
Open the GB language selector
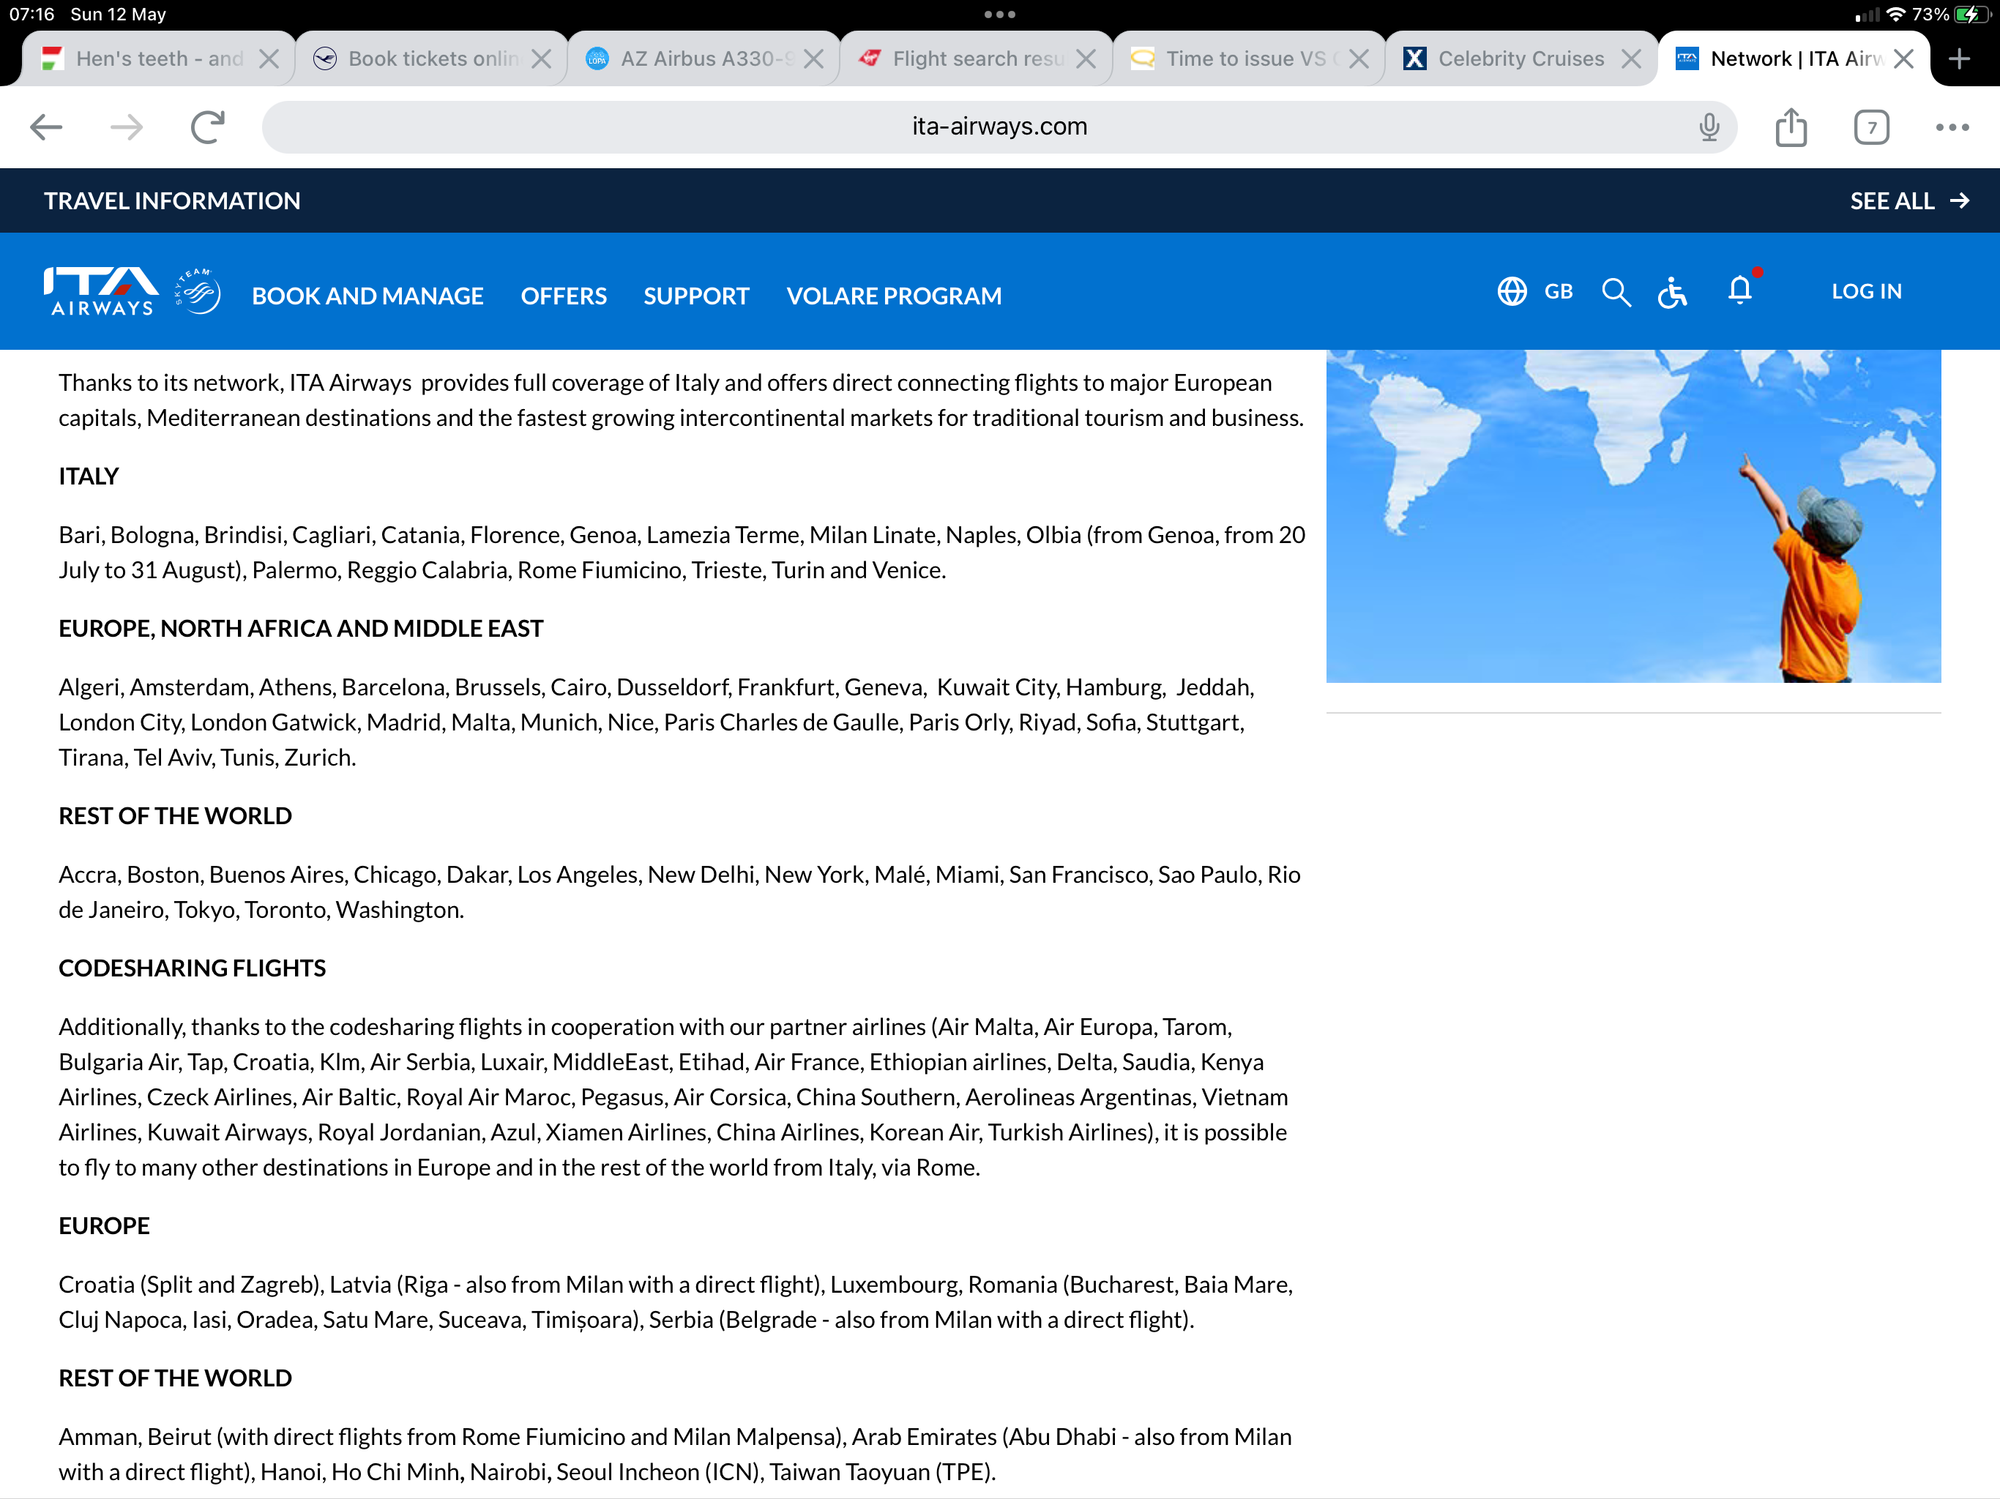pos(1536,291)
